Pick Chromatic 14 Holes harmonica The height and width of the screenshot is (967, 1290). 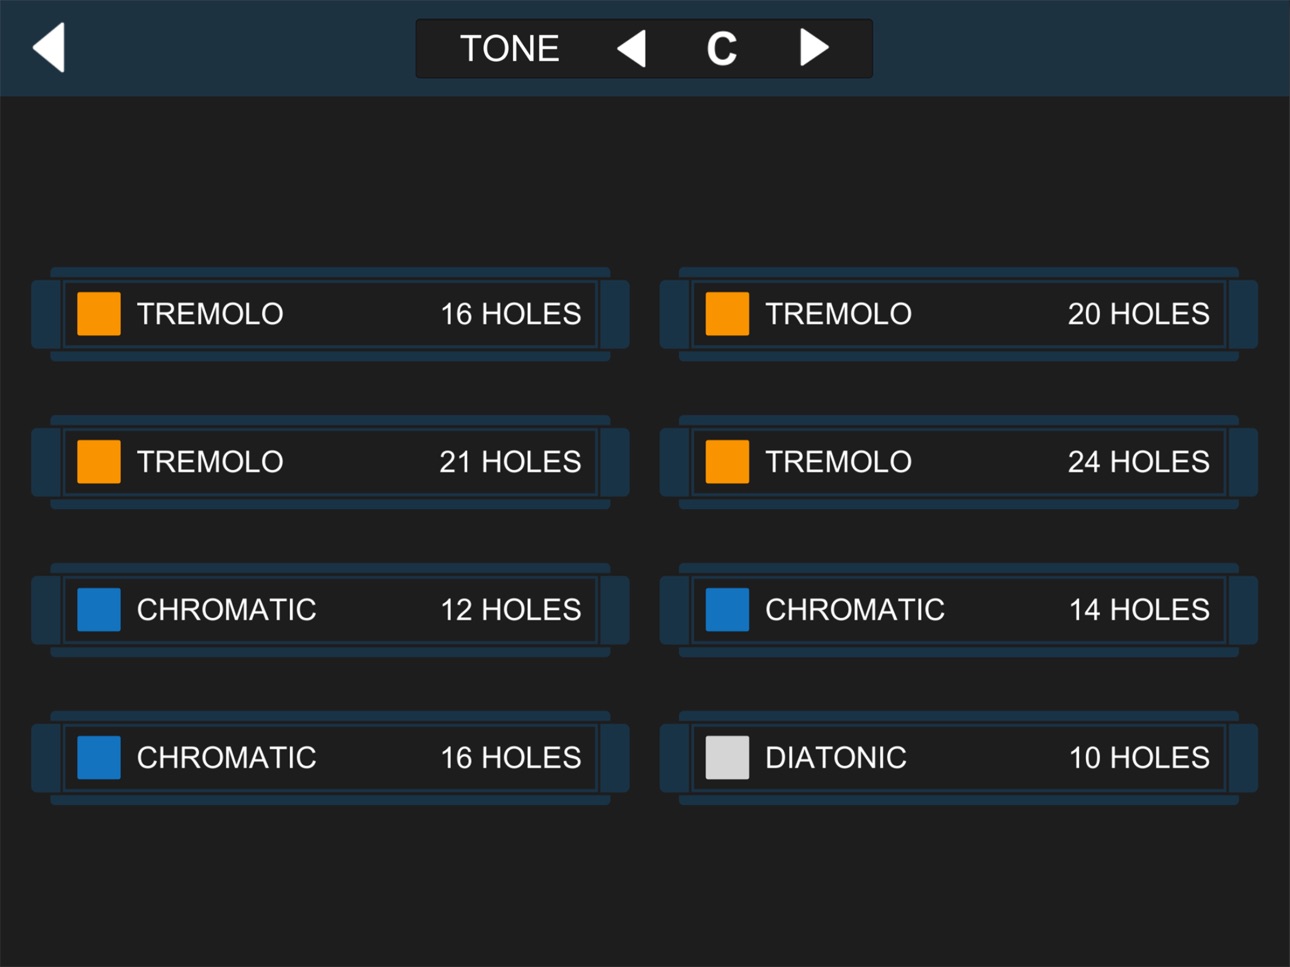pyautogui.click(x=958, y=610)
